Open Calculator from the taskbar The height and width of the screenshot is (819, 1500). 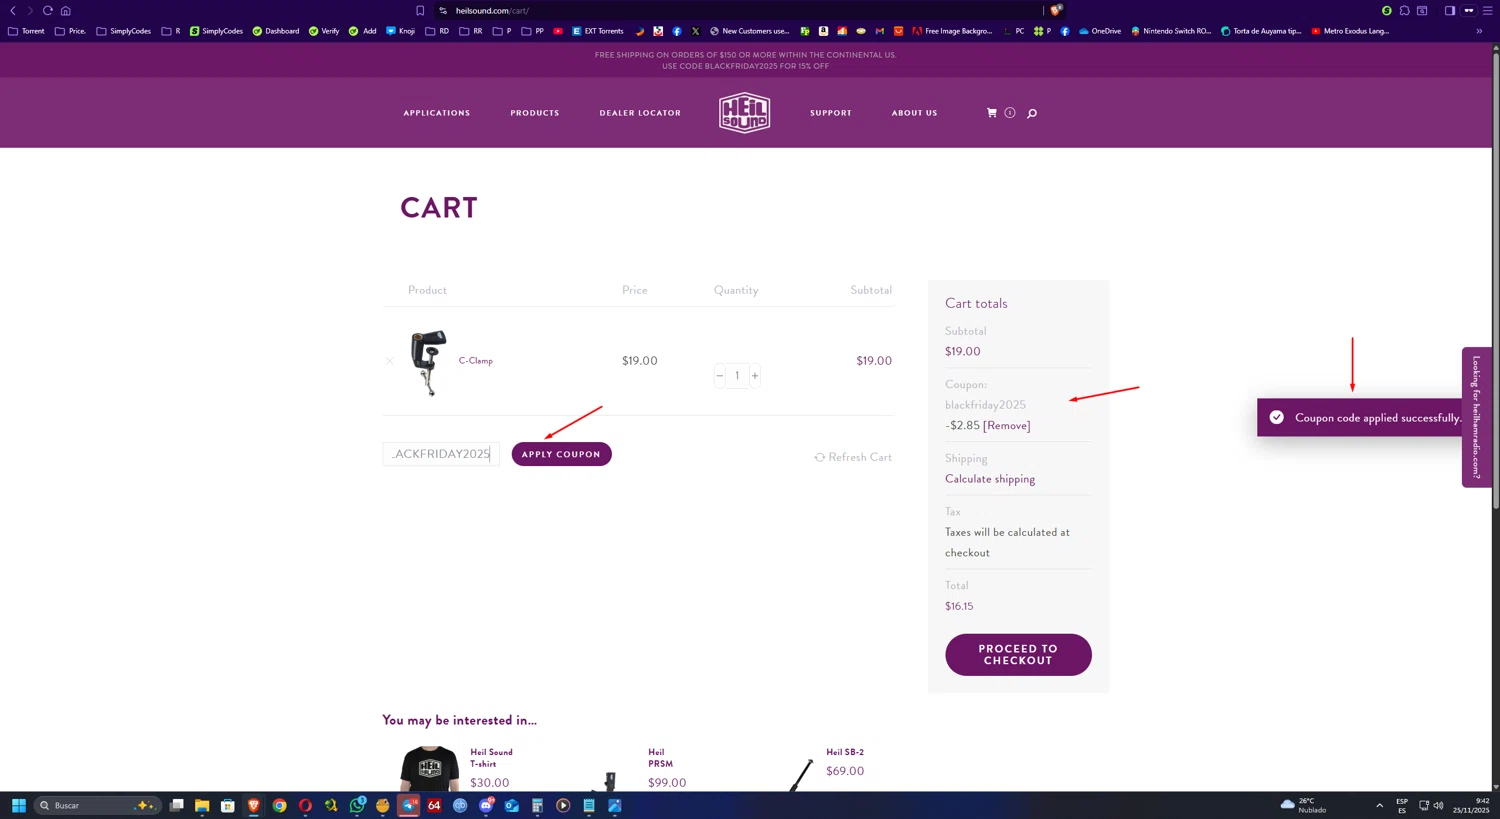(x=537, y=806)
